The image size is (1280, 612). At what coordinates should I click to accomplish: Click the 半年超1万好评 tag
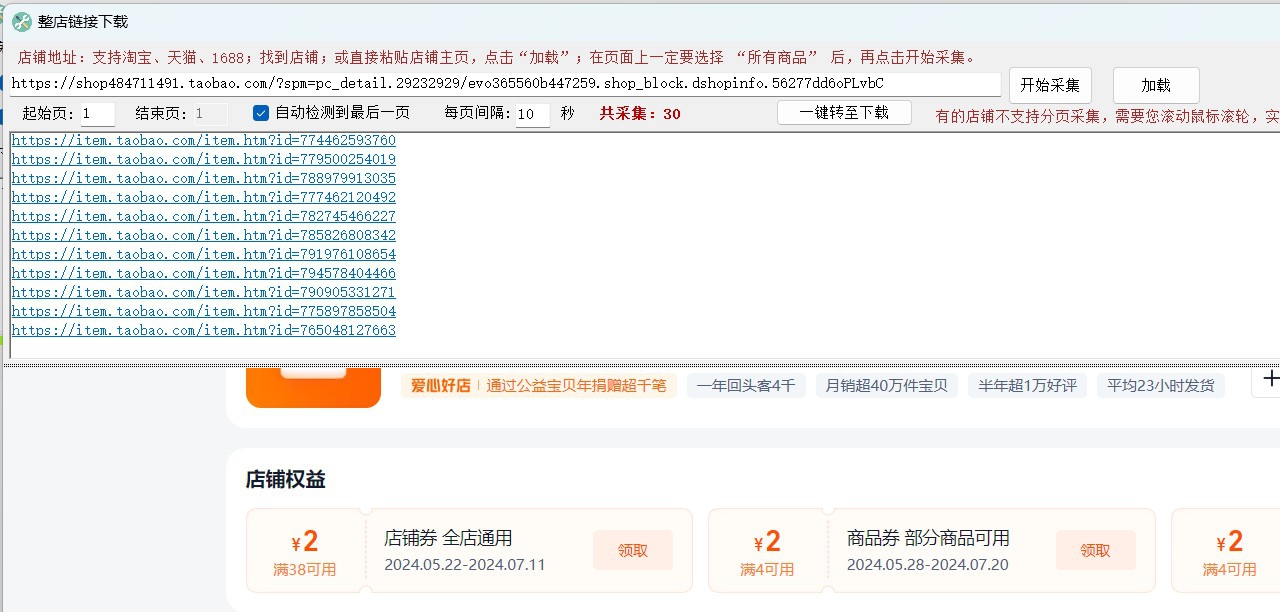click(x=1027, y=386)
